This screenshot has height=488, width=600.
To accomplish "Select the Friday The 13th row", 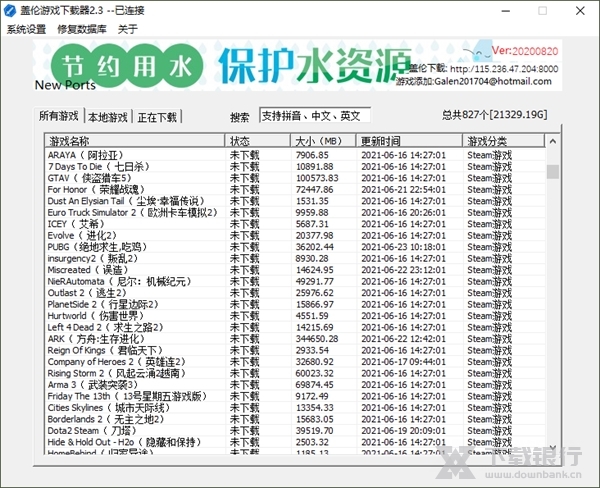I will [x=295, y=396].
